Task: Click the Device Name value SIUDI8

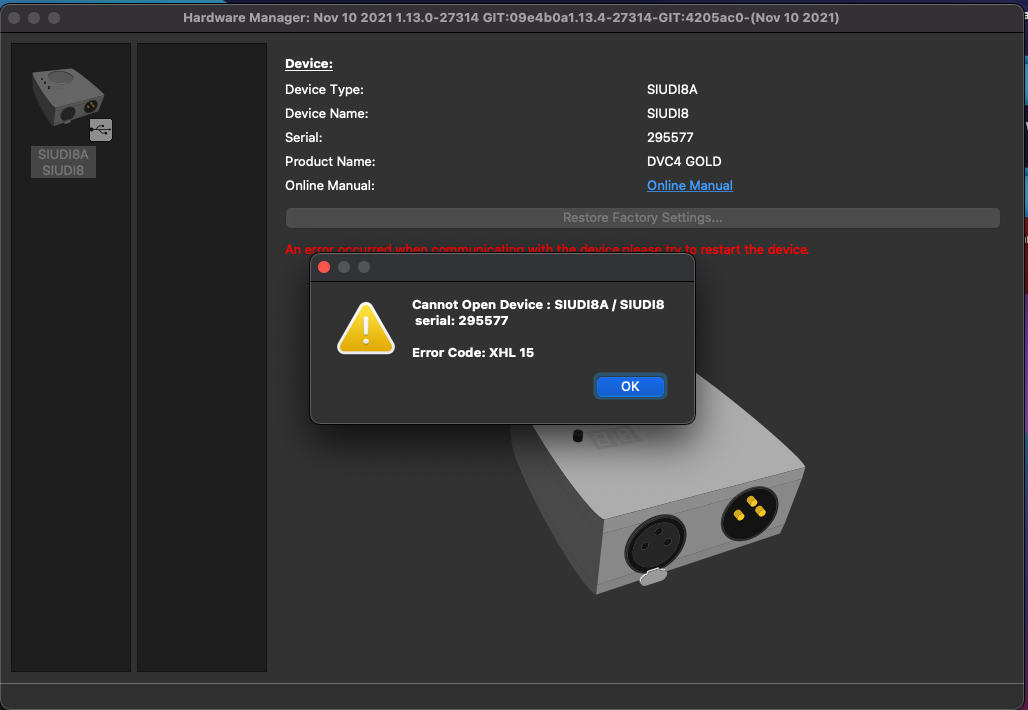Action: click(667, 113)
